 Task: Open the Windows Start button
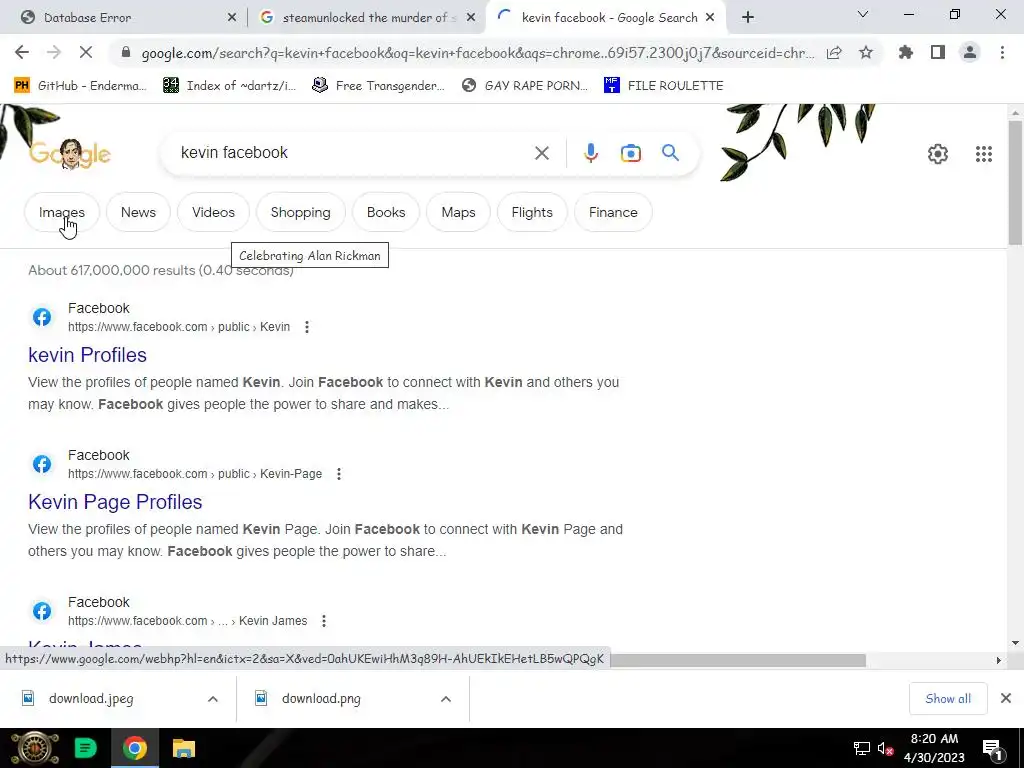click(x=35, y=748)
